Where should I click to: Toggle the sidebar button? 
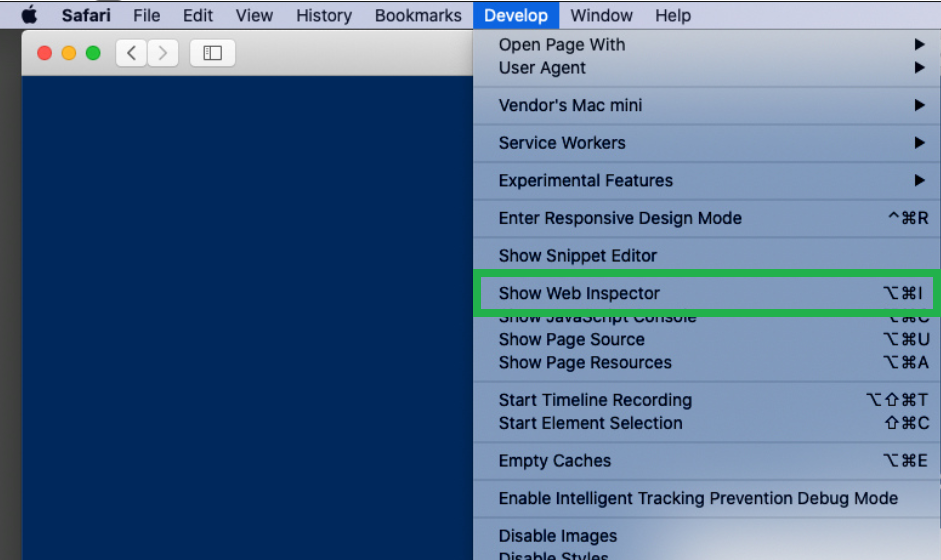click(x=212, y=53)
